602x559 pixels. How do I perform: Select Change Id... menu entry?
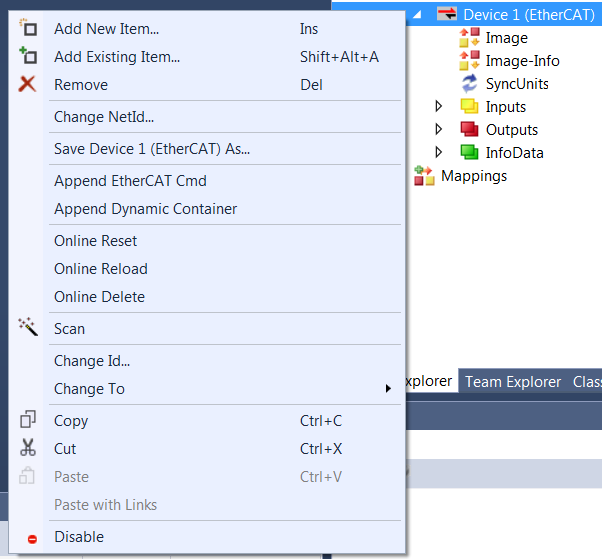[206, 361]
